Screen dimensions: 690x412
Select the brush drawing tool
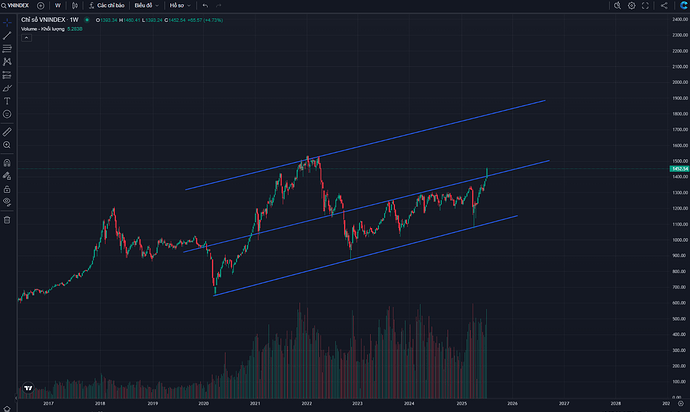tap(7, 88)
